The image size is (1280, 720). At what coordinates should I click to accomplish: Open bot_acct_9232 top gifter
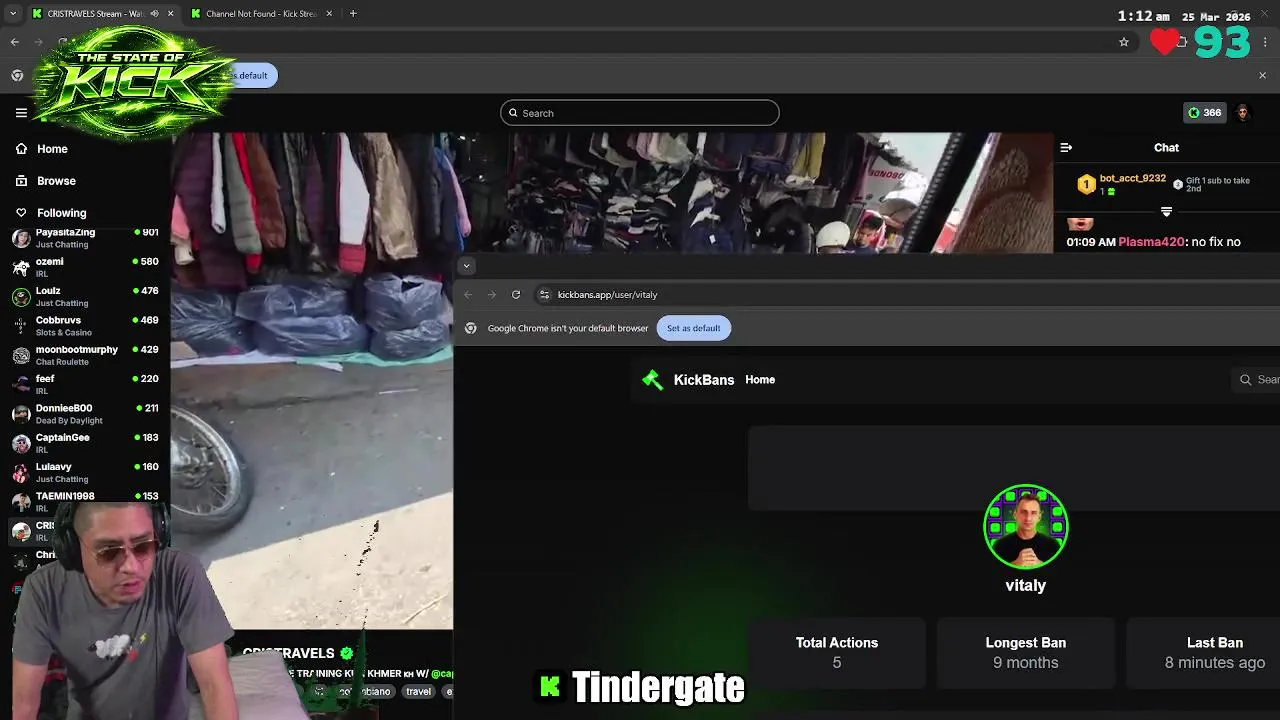(x=1132, y=178)
